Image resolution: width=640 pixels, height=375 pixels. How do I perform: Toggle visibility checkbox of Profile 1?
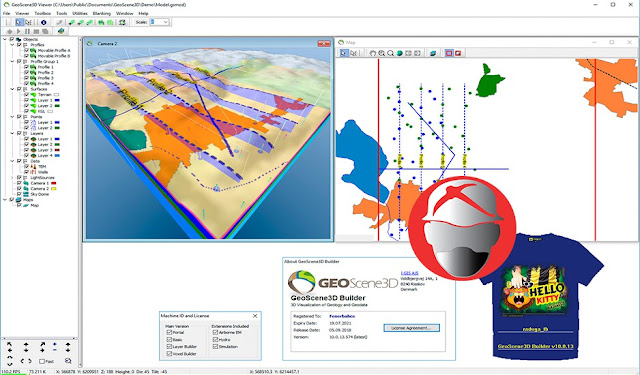[x=27, y=67]
